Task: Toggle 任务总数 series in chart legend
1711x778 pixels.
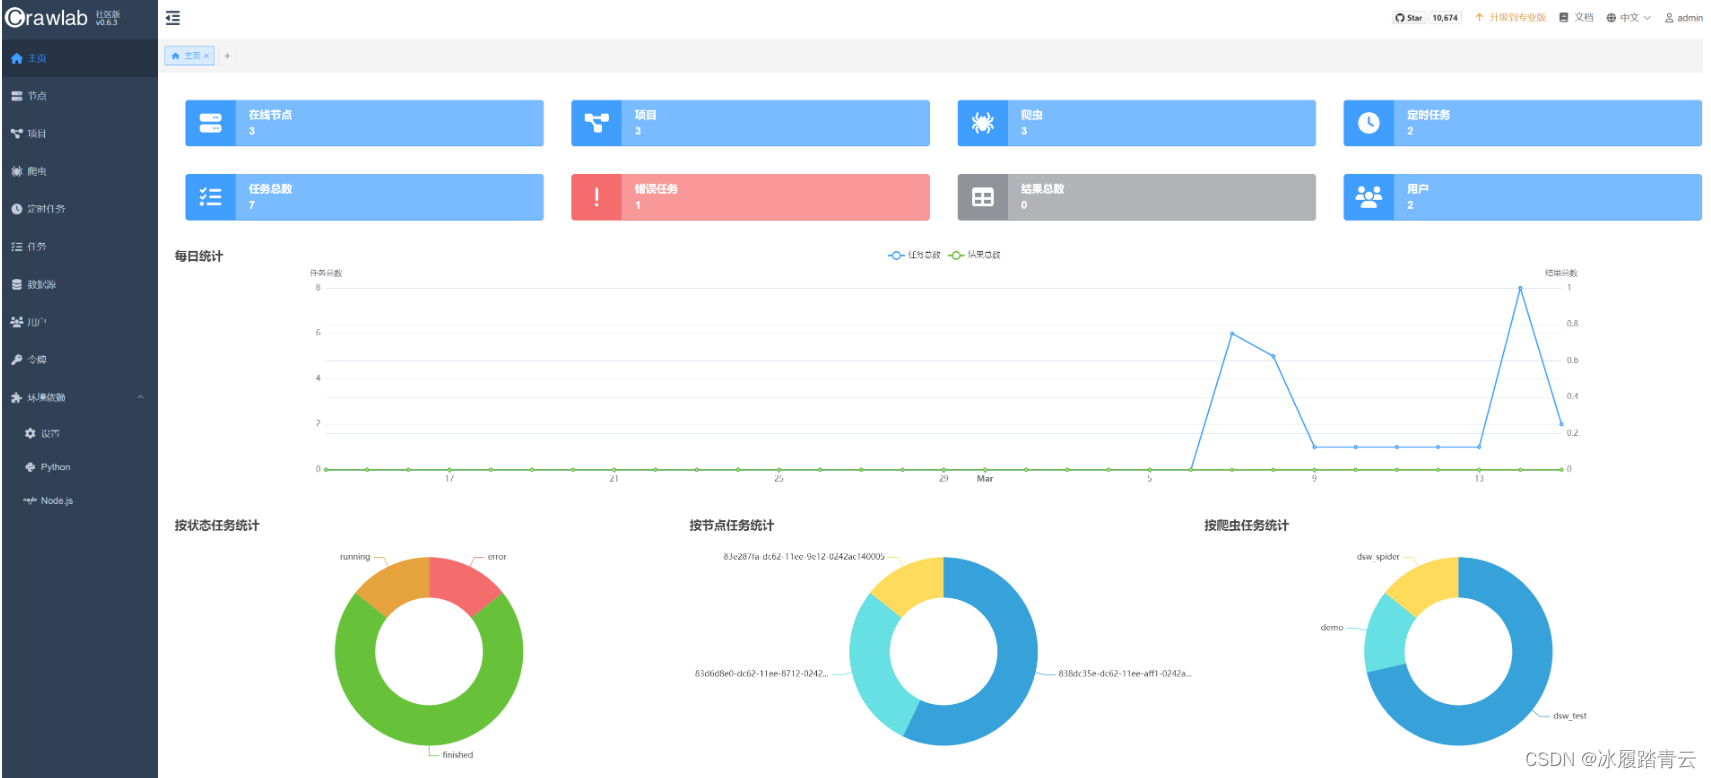Action: [914, 255]
